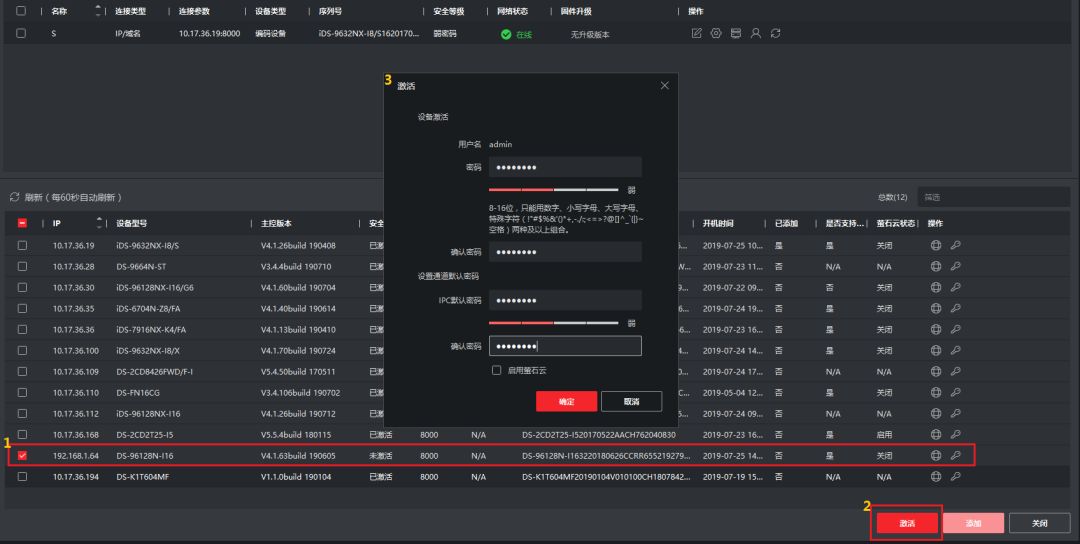This screenshot has width=1080, height=544.
Task: Check the box for device 10.17.36.19
Action: 22,246
